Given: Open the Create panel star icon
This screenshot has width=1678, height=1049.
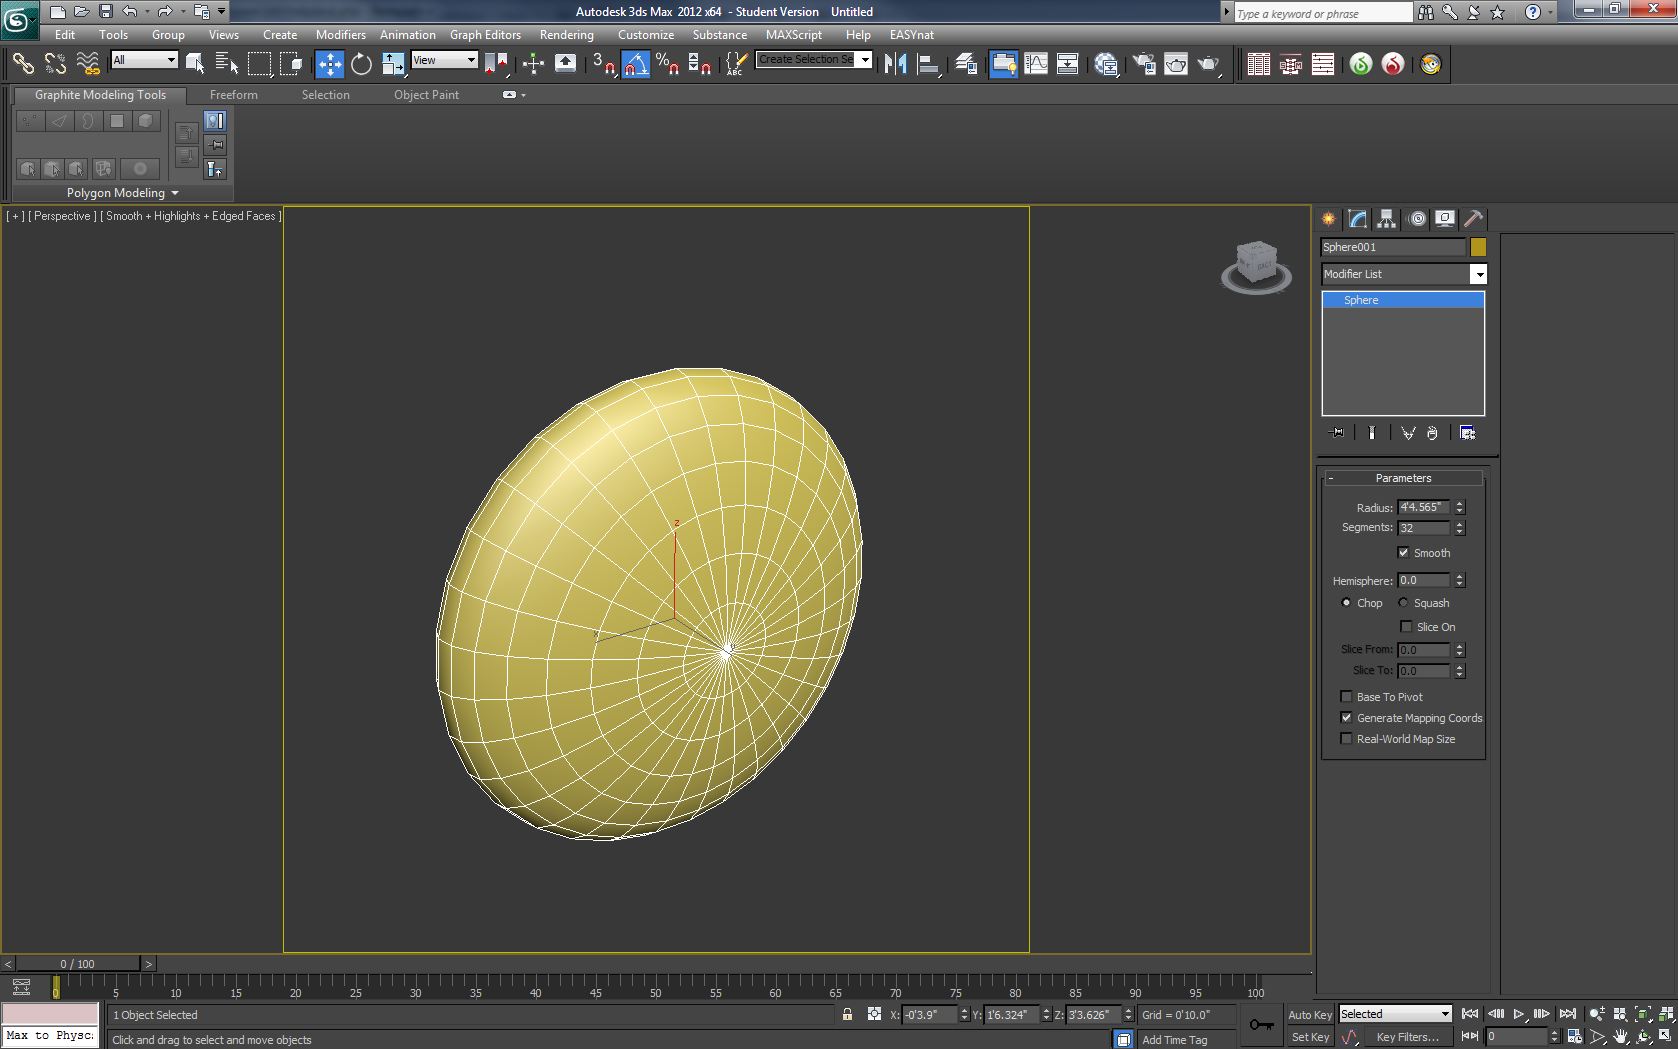Looking at the screenshot, I should click(1328, 219).
